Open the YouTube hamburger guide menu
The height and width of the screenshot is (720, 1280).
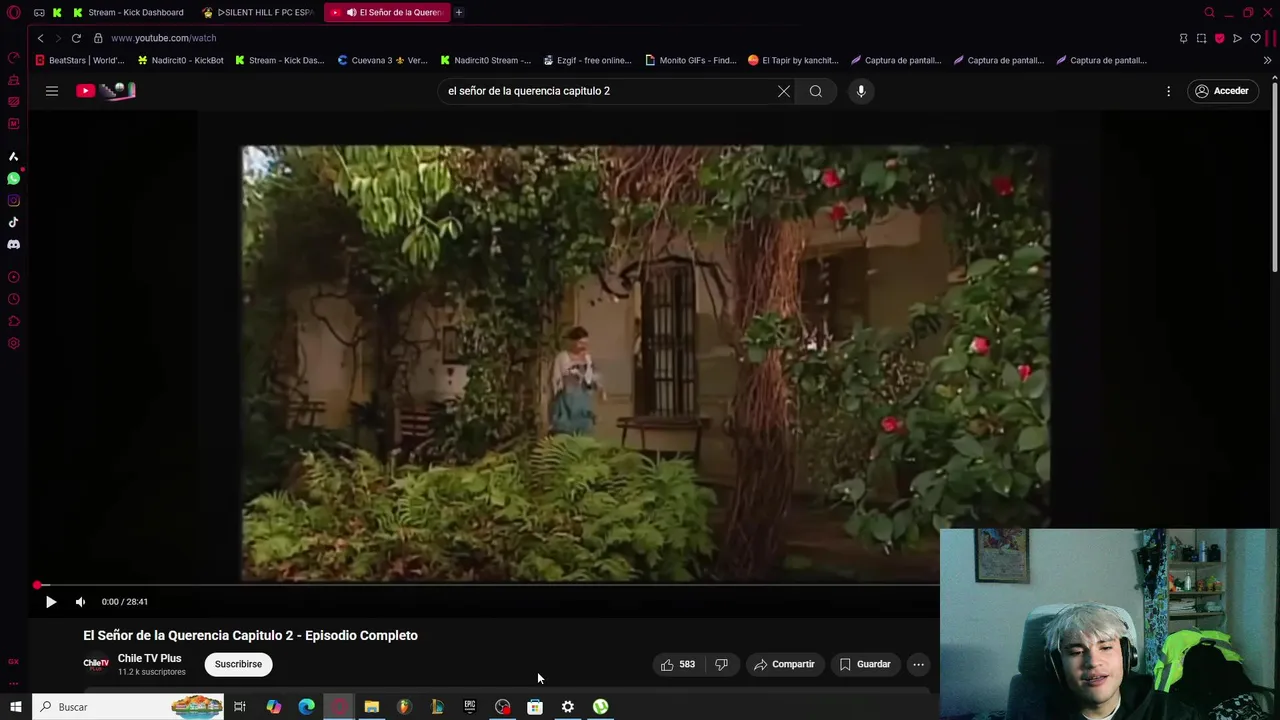52,91
